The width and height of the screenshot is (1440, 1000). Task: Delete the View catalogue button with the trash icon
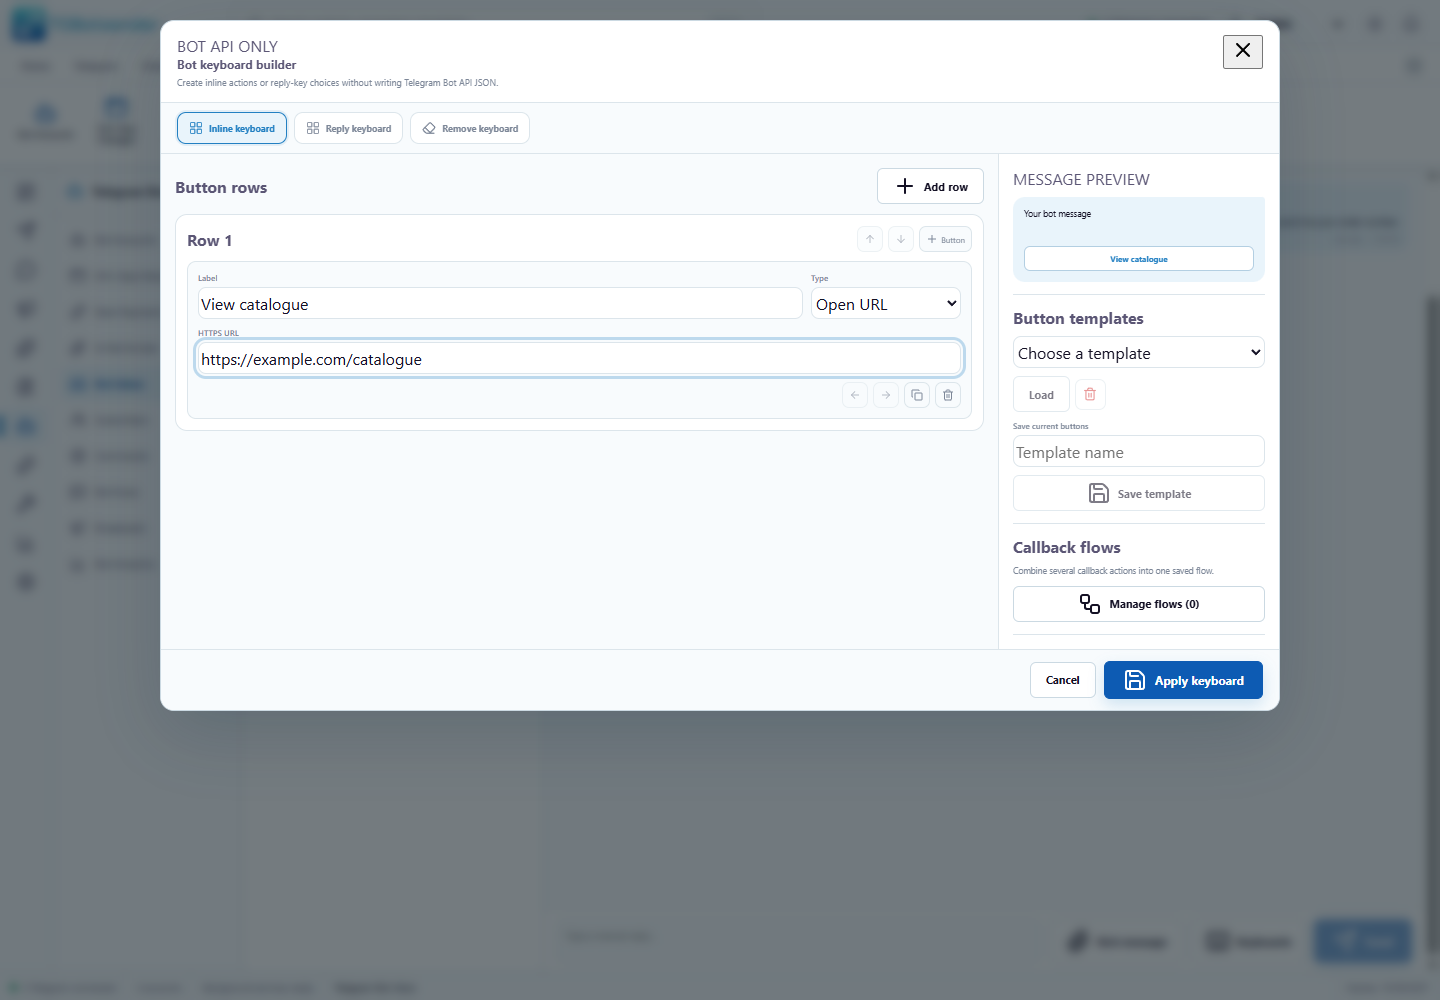948,395
